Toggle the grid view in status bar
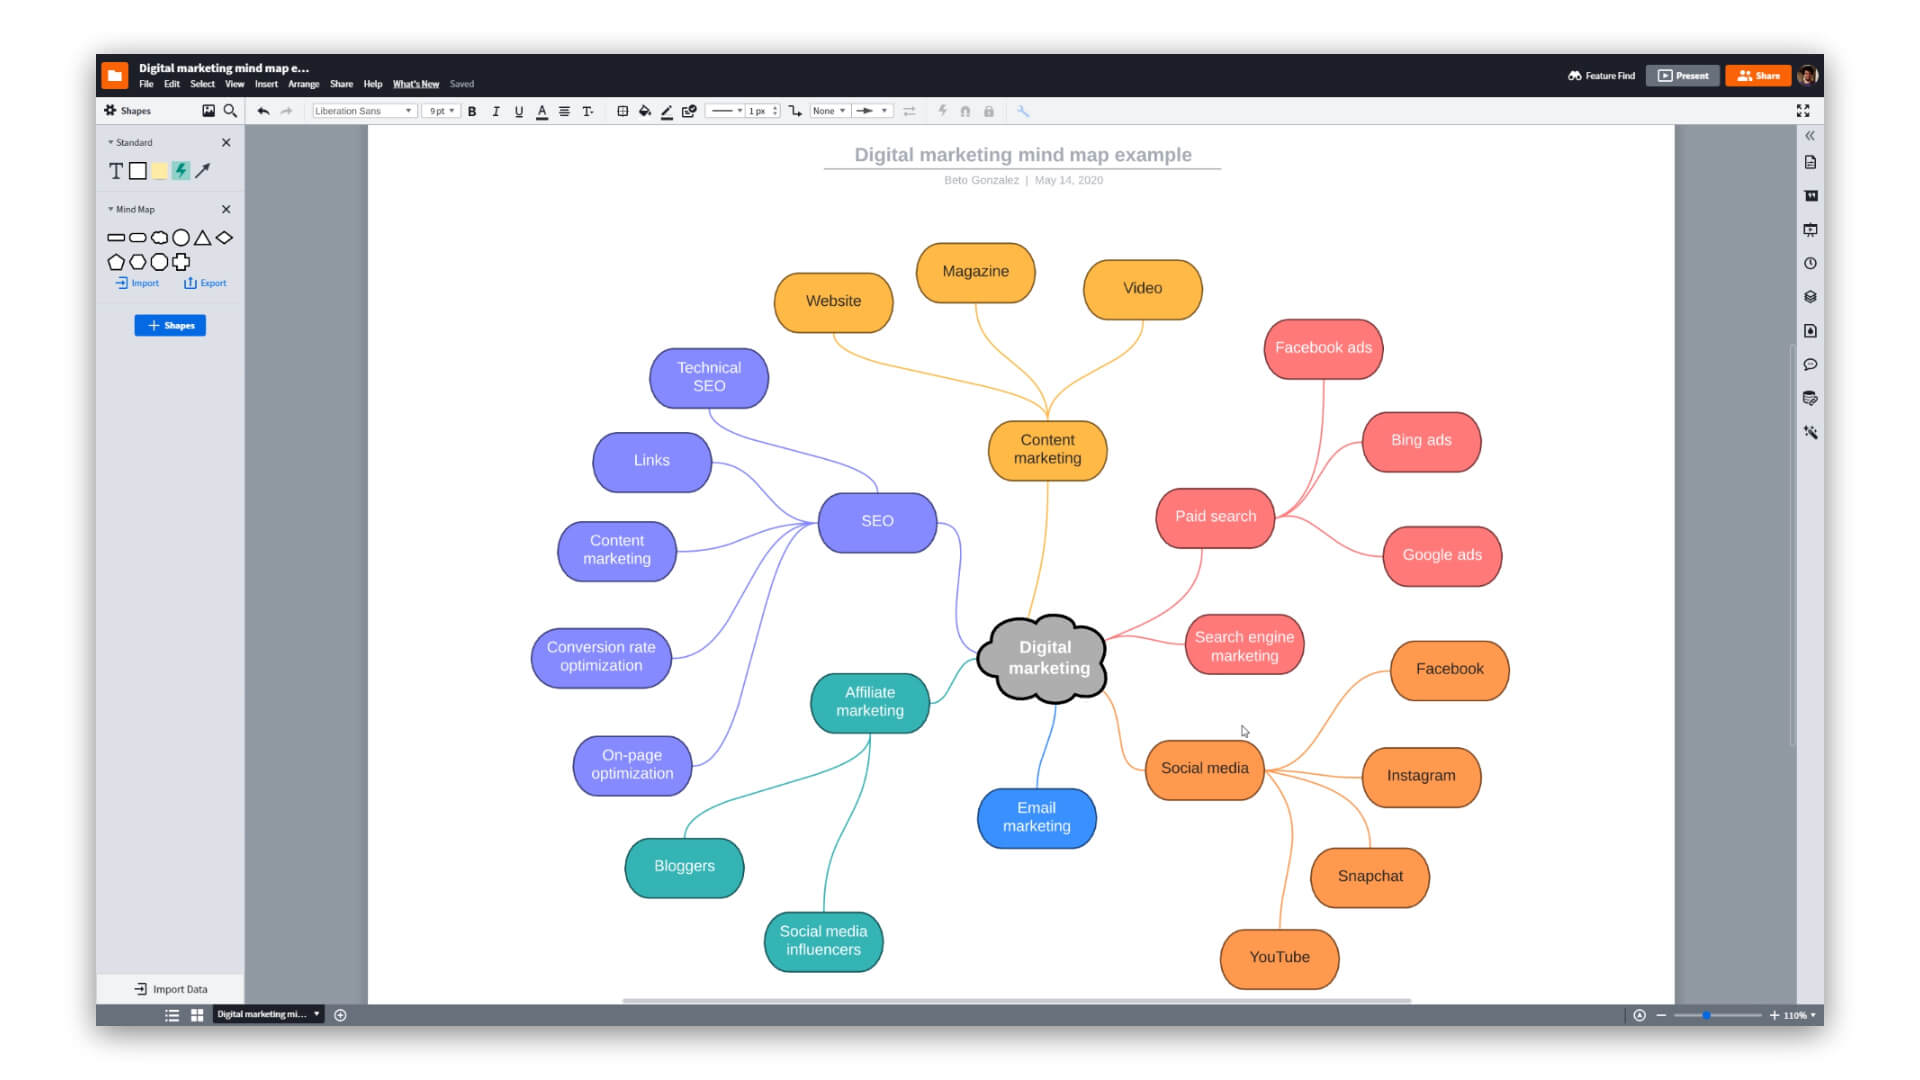This screenshot has height=1080, width=1920. click(x=196, y=1014)
